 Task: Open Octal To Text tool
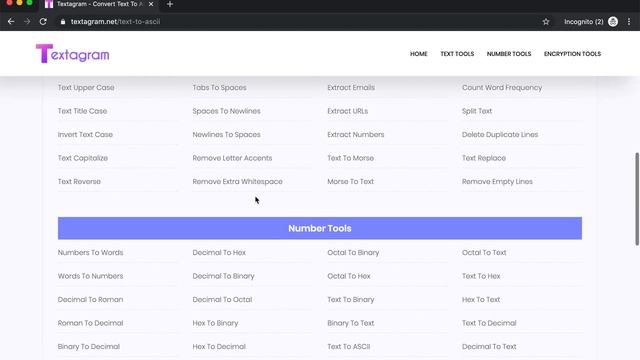point(484,253)
